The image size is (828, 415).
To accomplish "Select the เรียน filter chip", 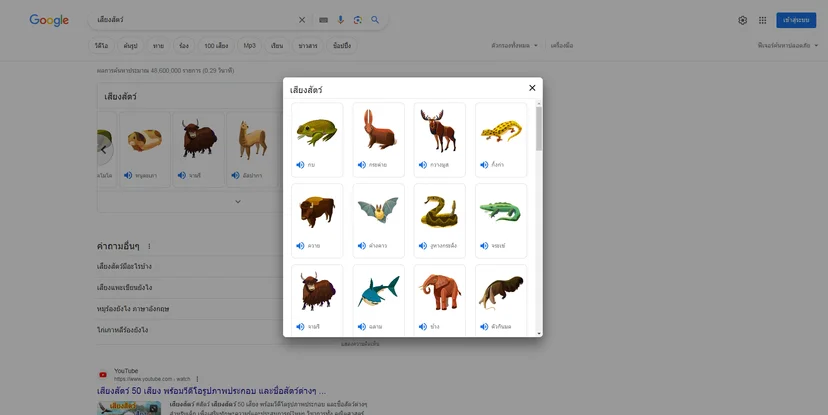I will point(277,46).
